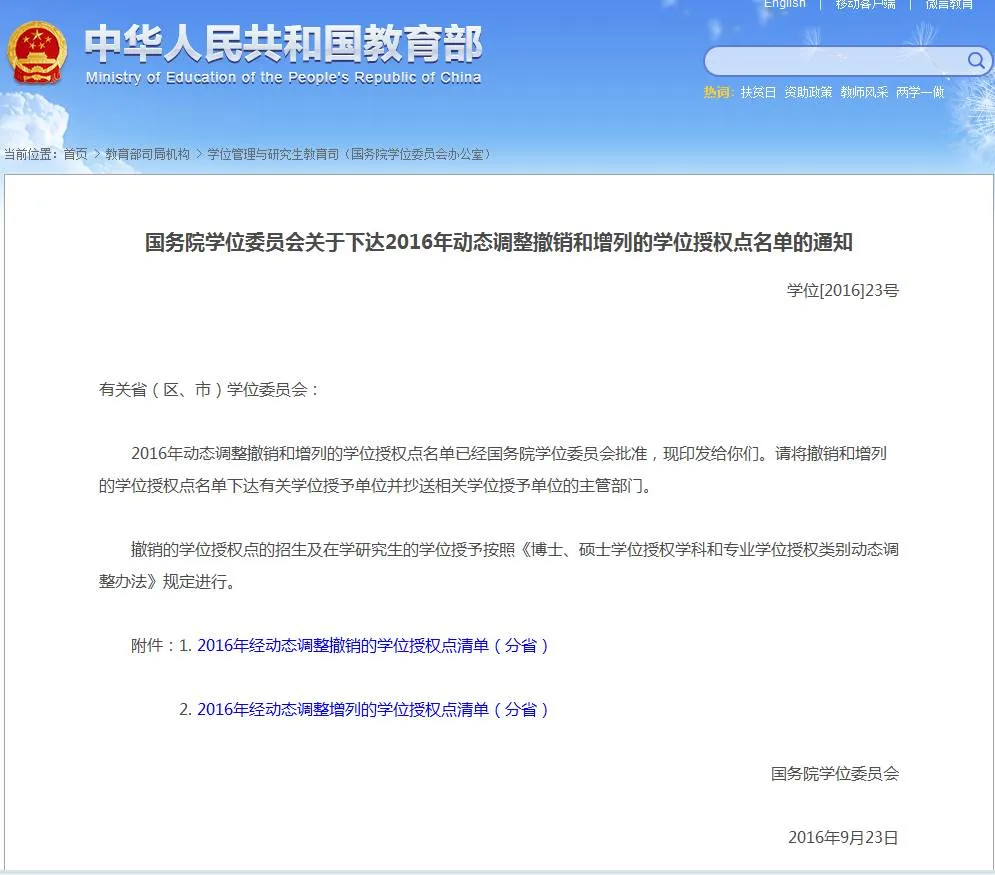Click the search magnifier icon
Image resolution: width=995 pixels, height=875 pixels.
point(976,61)
